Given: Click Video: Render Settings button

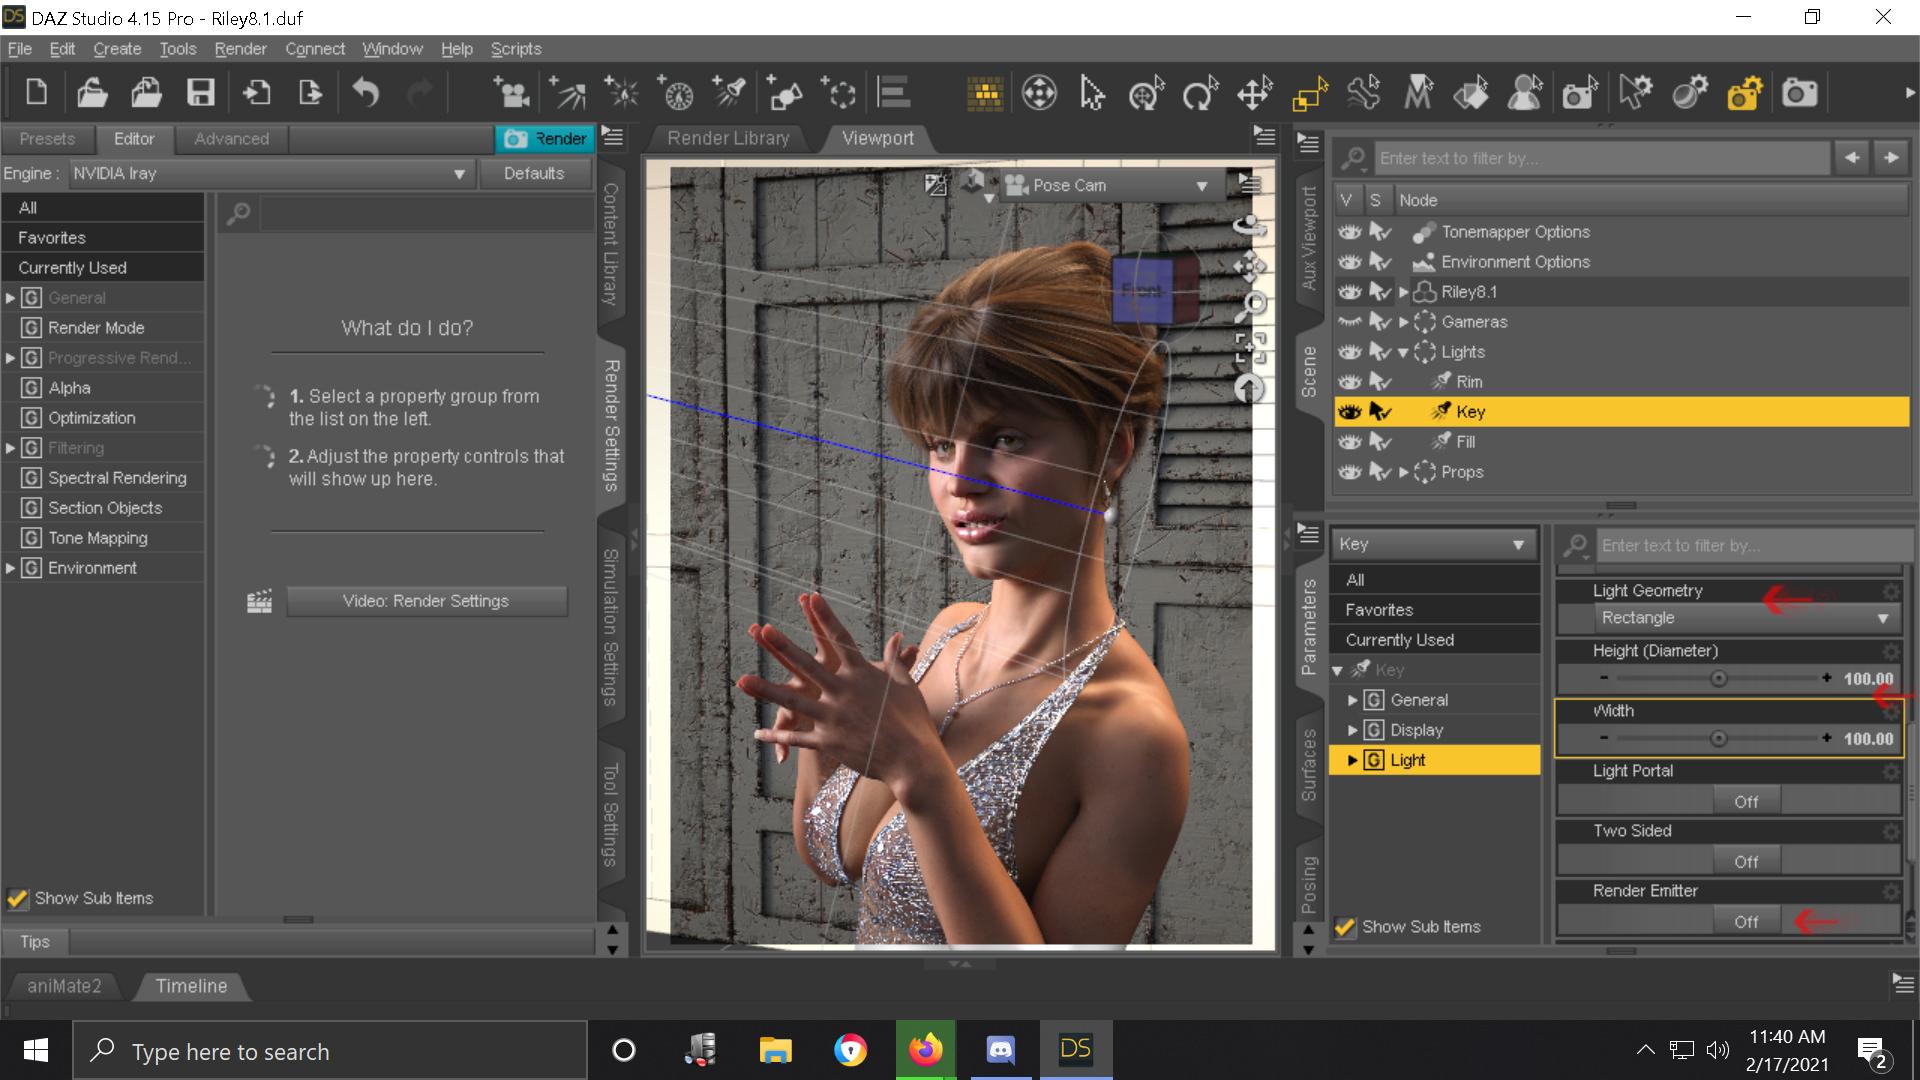Looking at the screenshot, I should [x=426, y=601].
